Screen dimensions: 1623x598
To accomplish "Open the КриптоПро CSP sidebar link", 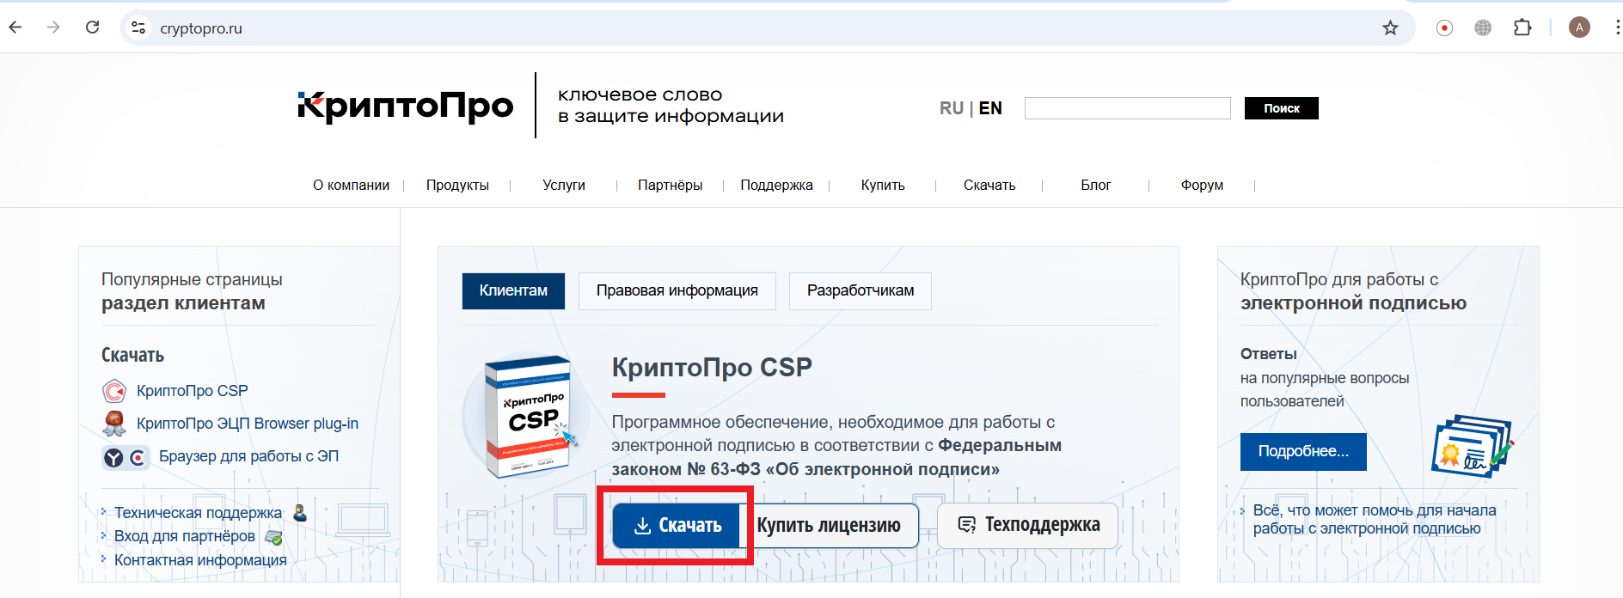I will [192, 391].
